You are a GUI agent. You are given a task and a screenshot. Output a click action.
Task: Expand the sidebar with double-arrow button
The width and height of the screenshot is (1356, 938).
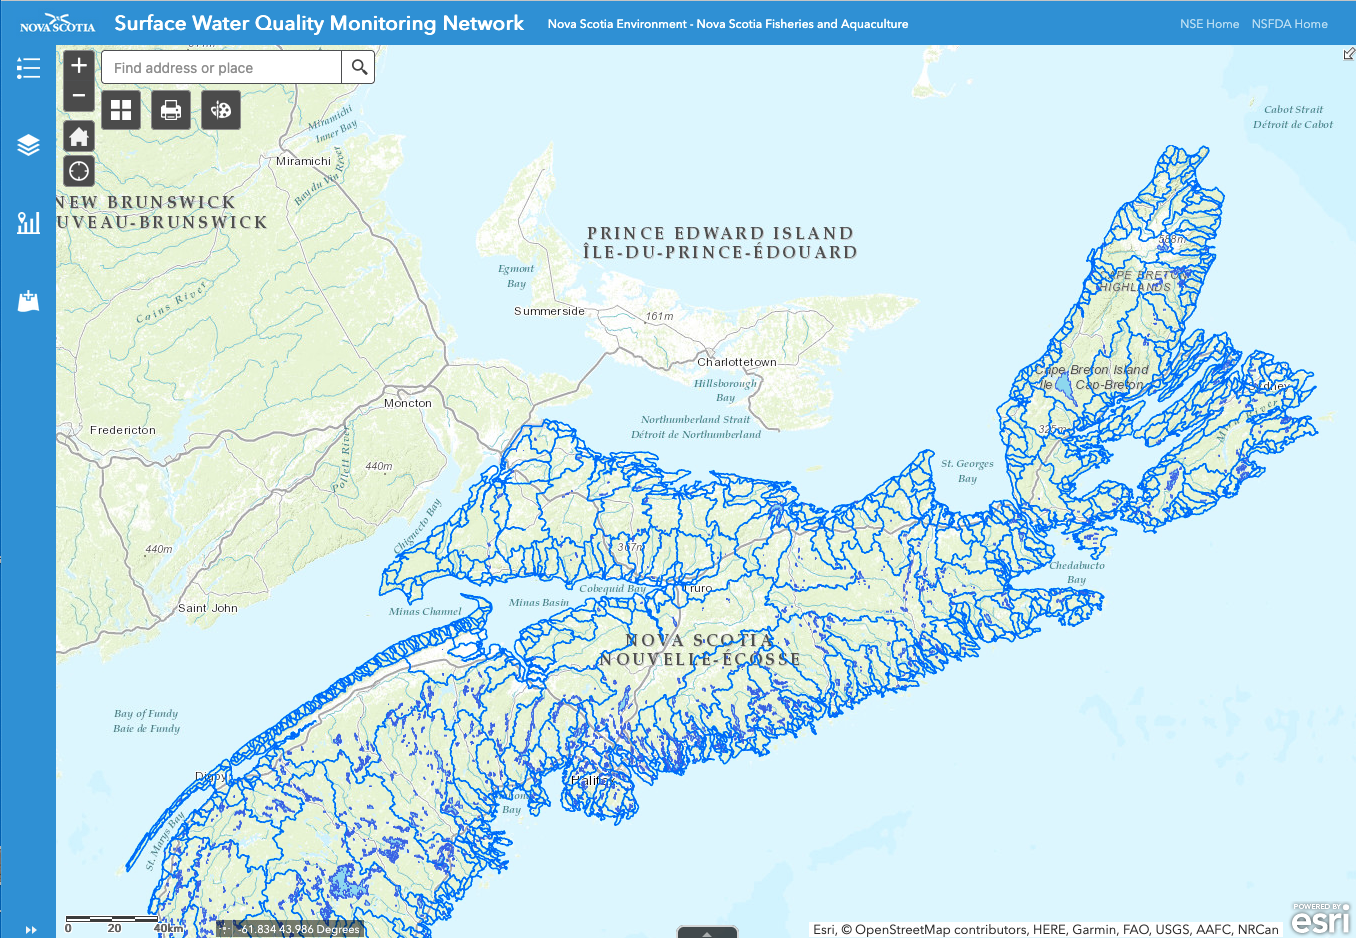30,929
